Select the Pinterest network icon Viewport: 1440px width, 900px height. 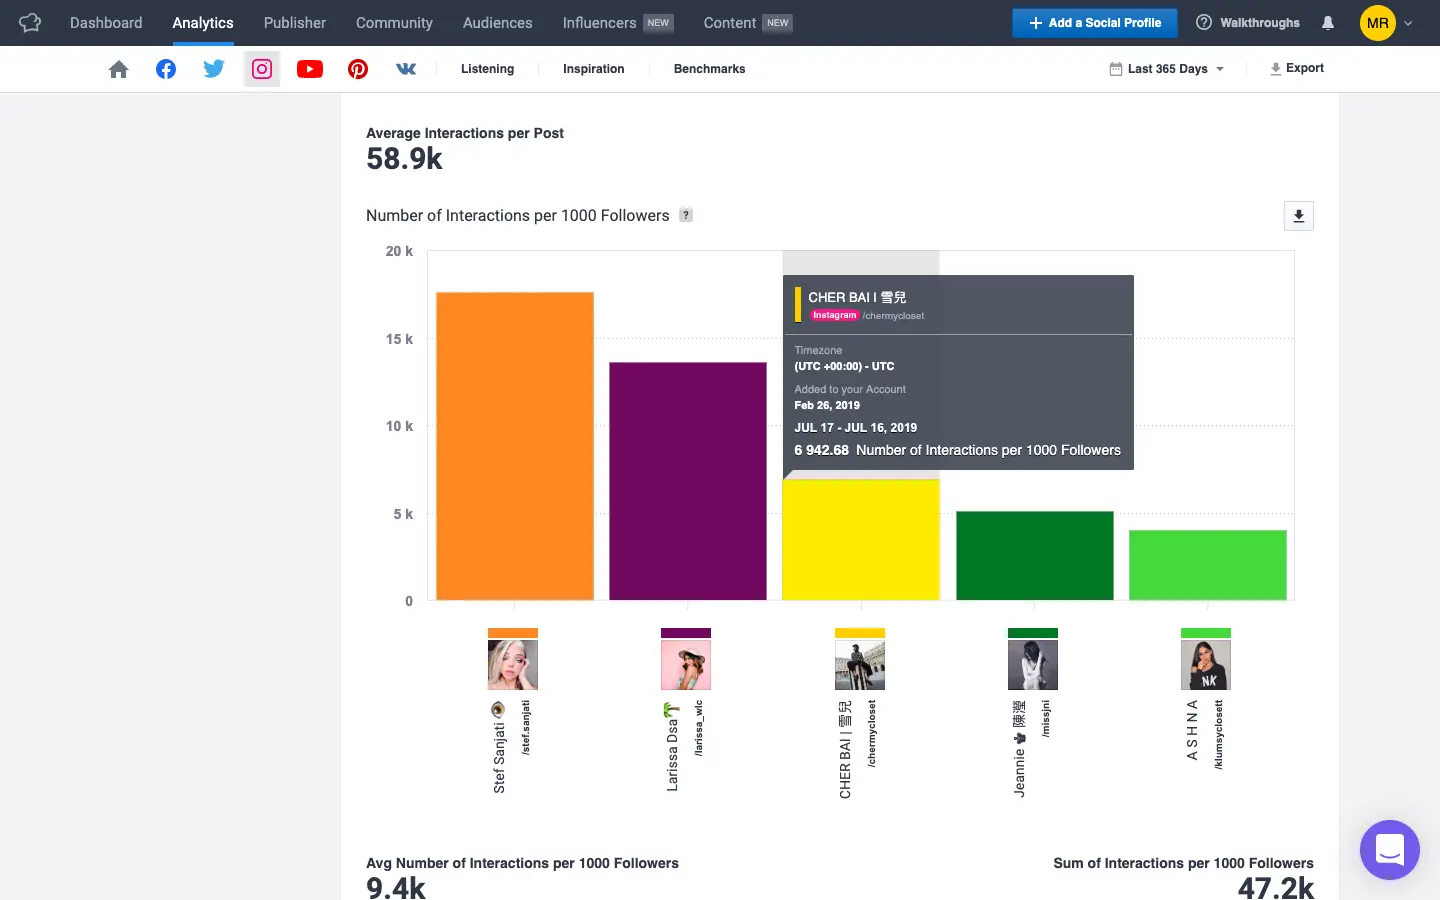[x=358, y=69]
